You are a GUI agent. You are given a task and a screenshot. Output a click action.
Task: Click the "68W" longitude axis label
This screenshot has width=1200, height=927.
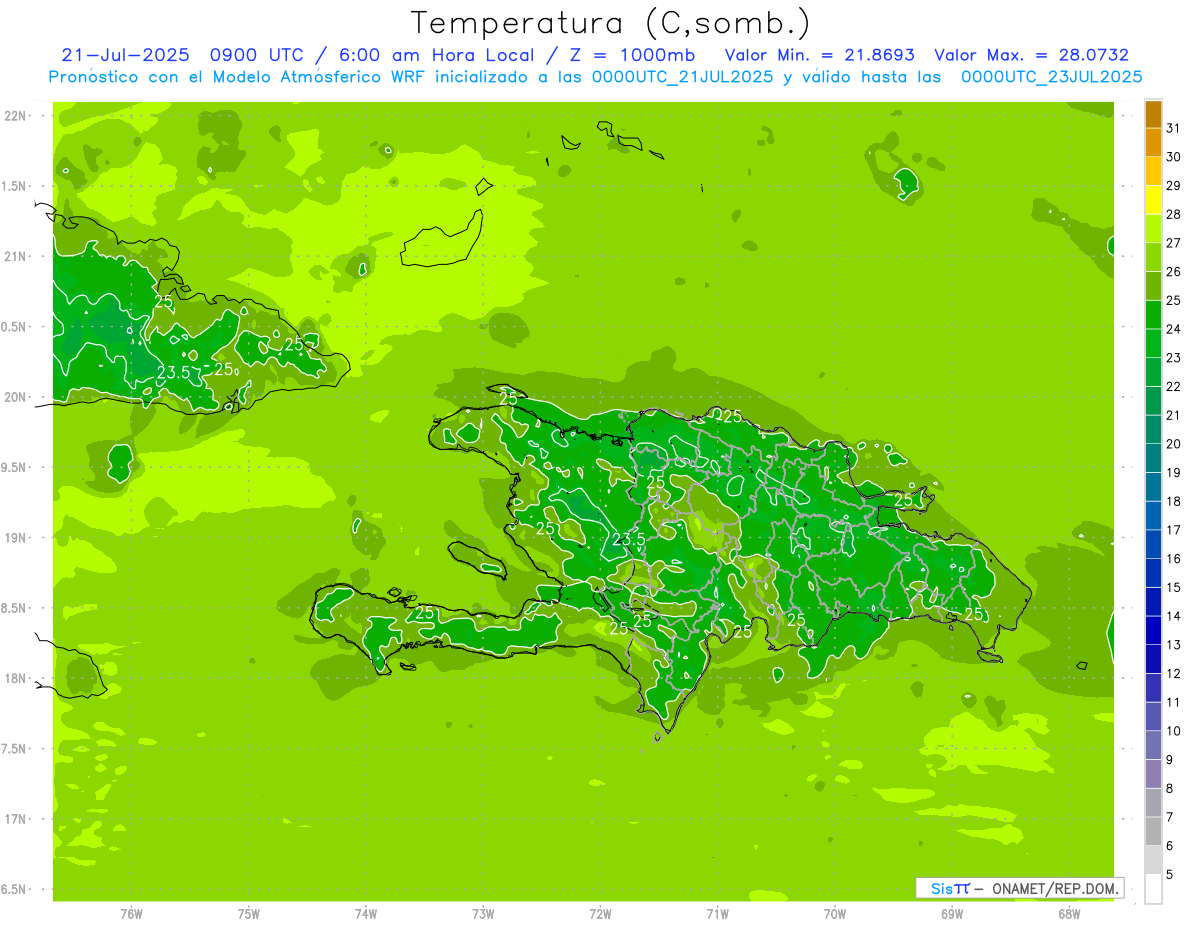coord(1069,913)
